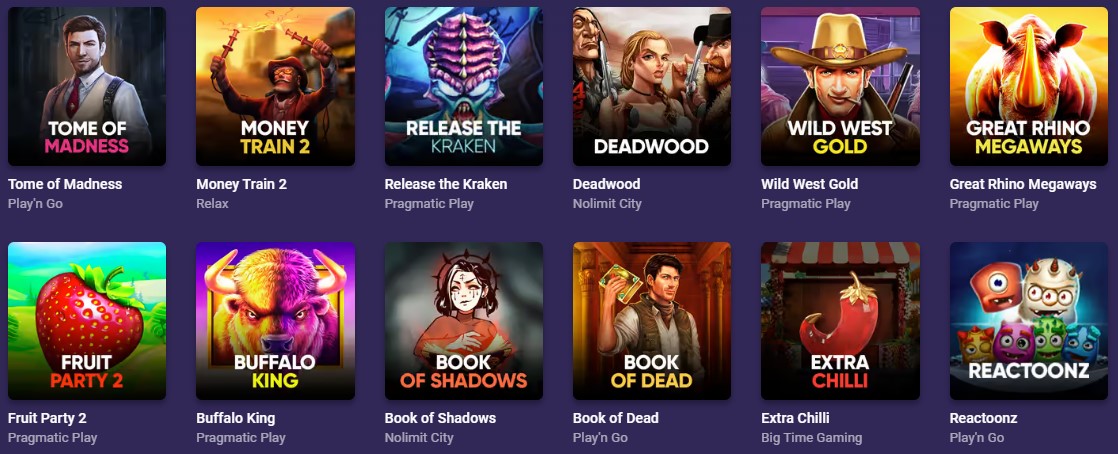Click the 'Relax' provider label

(212, 204)
